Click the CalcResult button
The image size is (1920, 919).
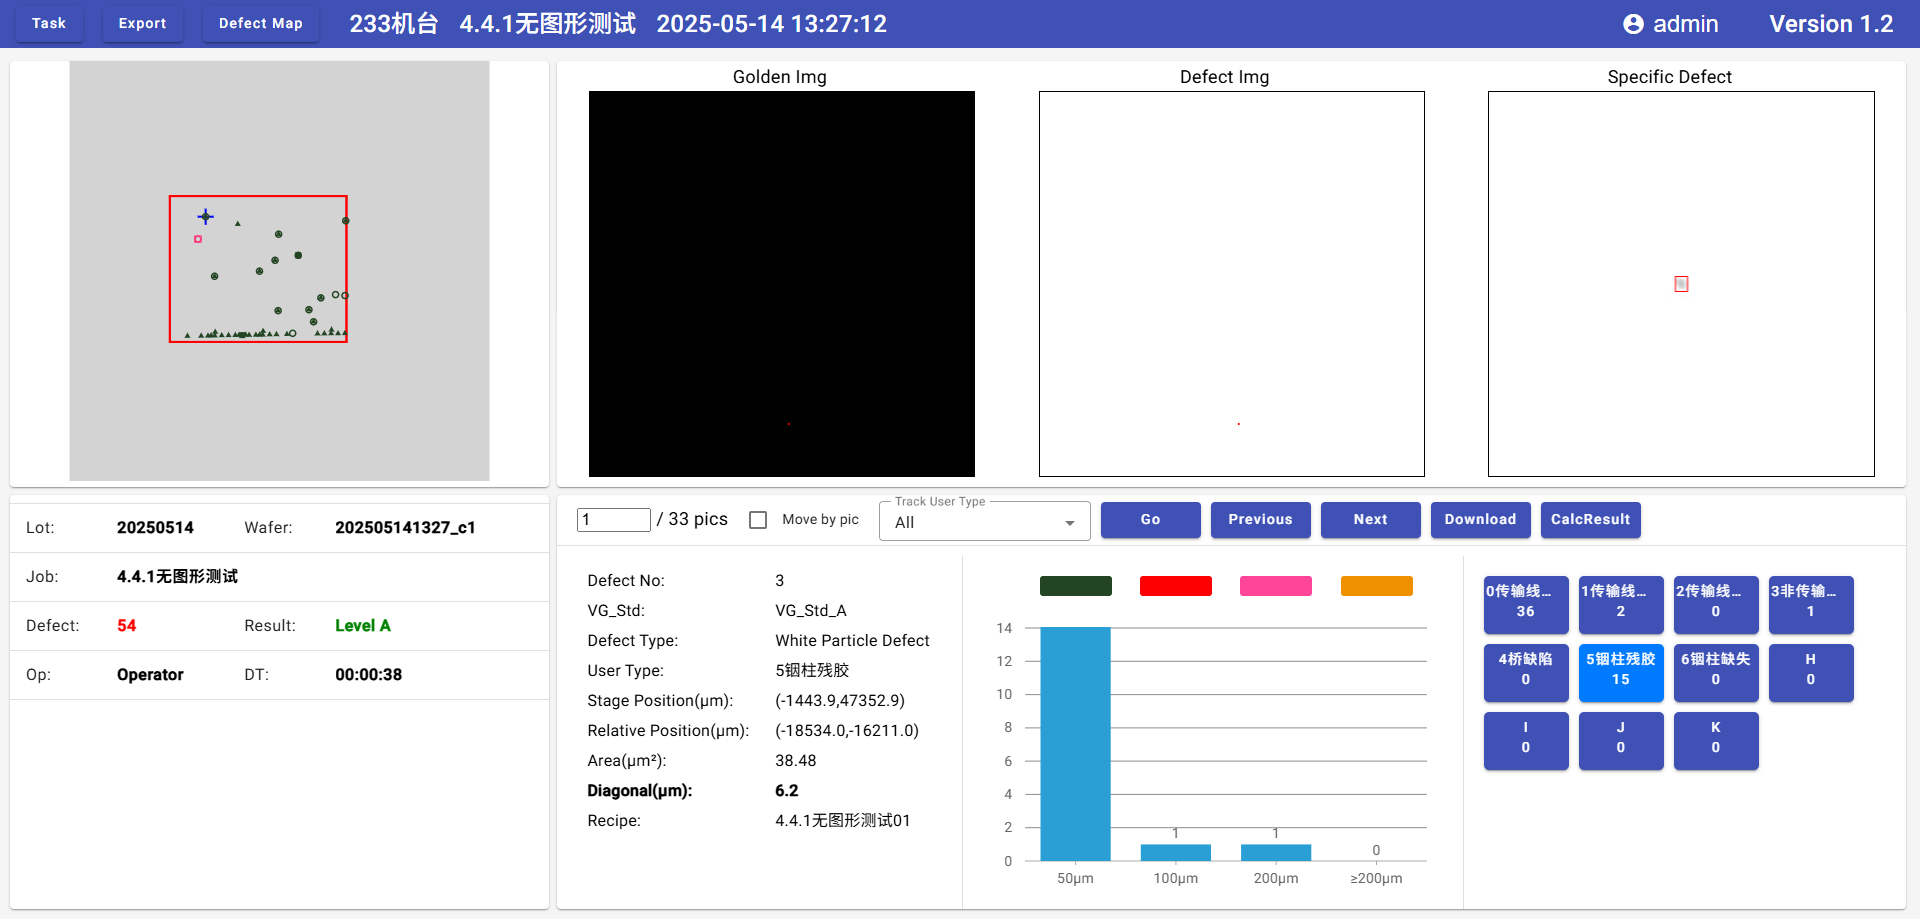pyautogui.click(x=1590, y=520)
